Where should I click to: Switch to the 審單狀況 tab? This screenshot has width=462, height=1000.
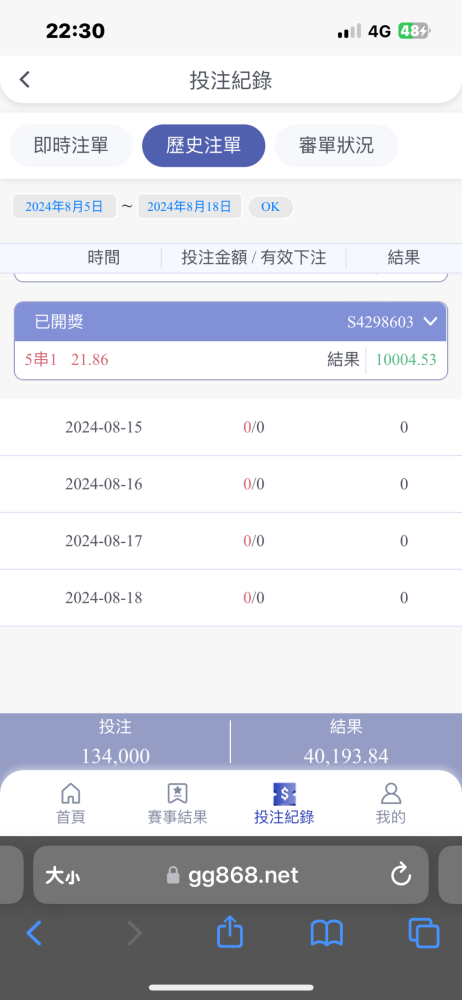[x=336, y=145]
